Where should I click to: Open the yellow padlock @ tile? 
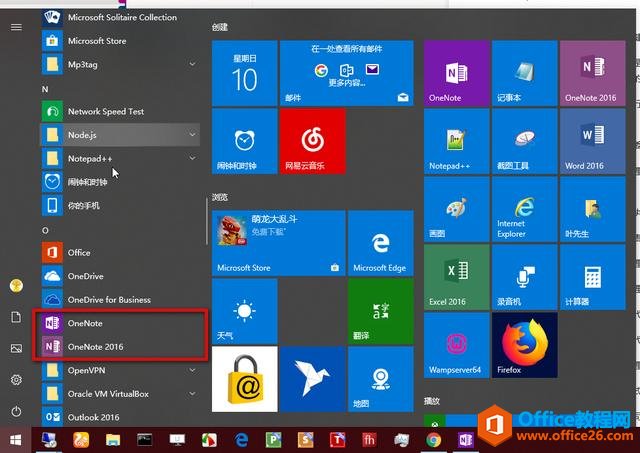coord(244,379)
